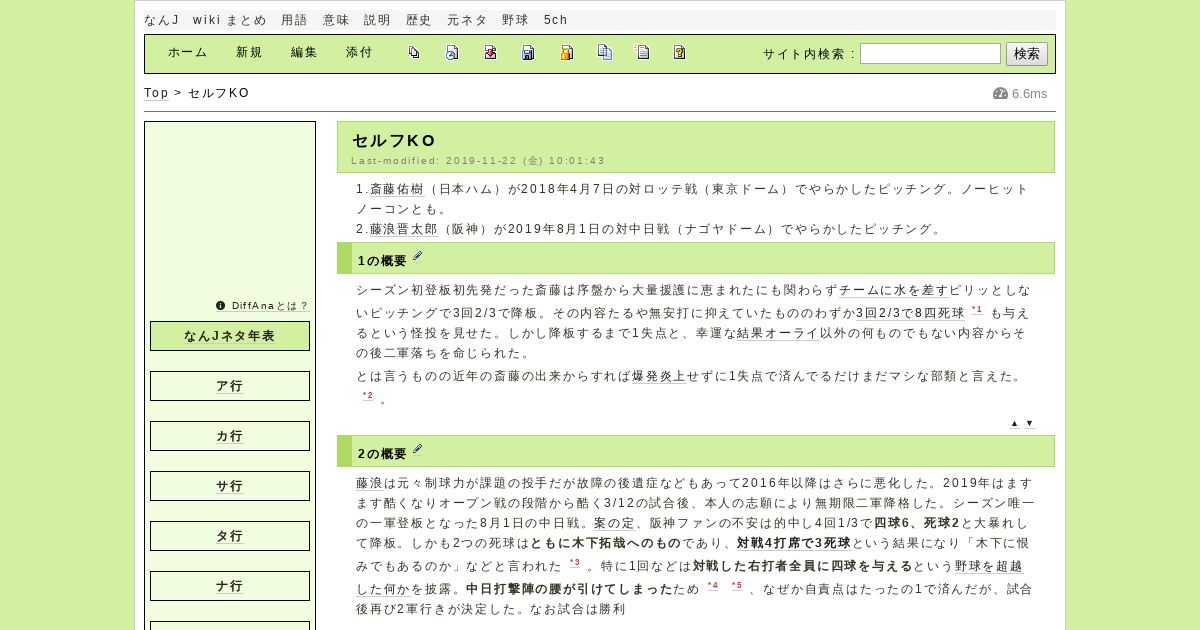
Task: Click the diff pages icon in toolbar
Action: 414,53
